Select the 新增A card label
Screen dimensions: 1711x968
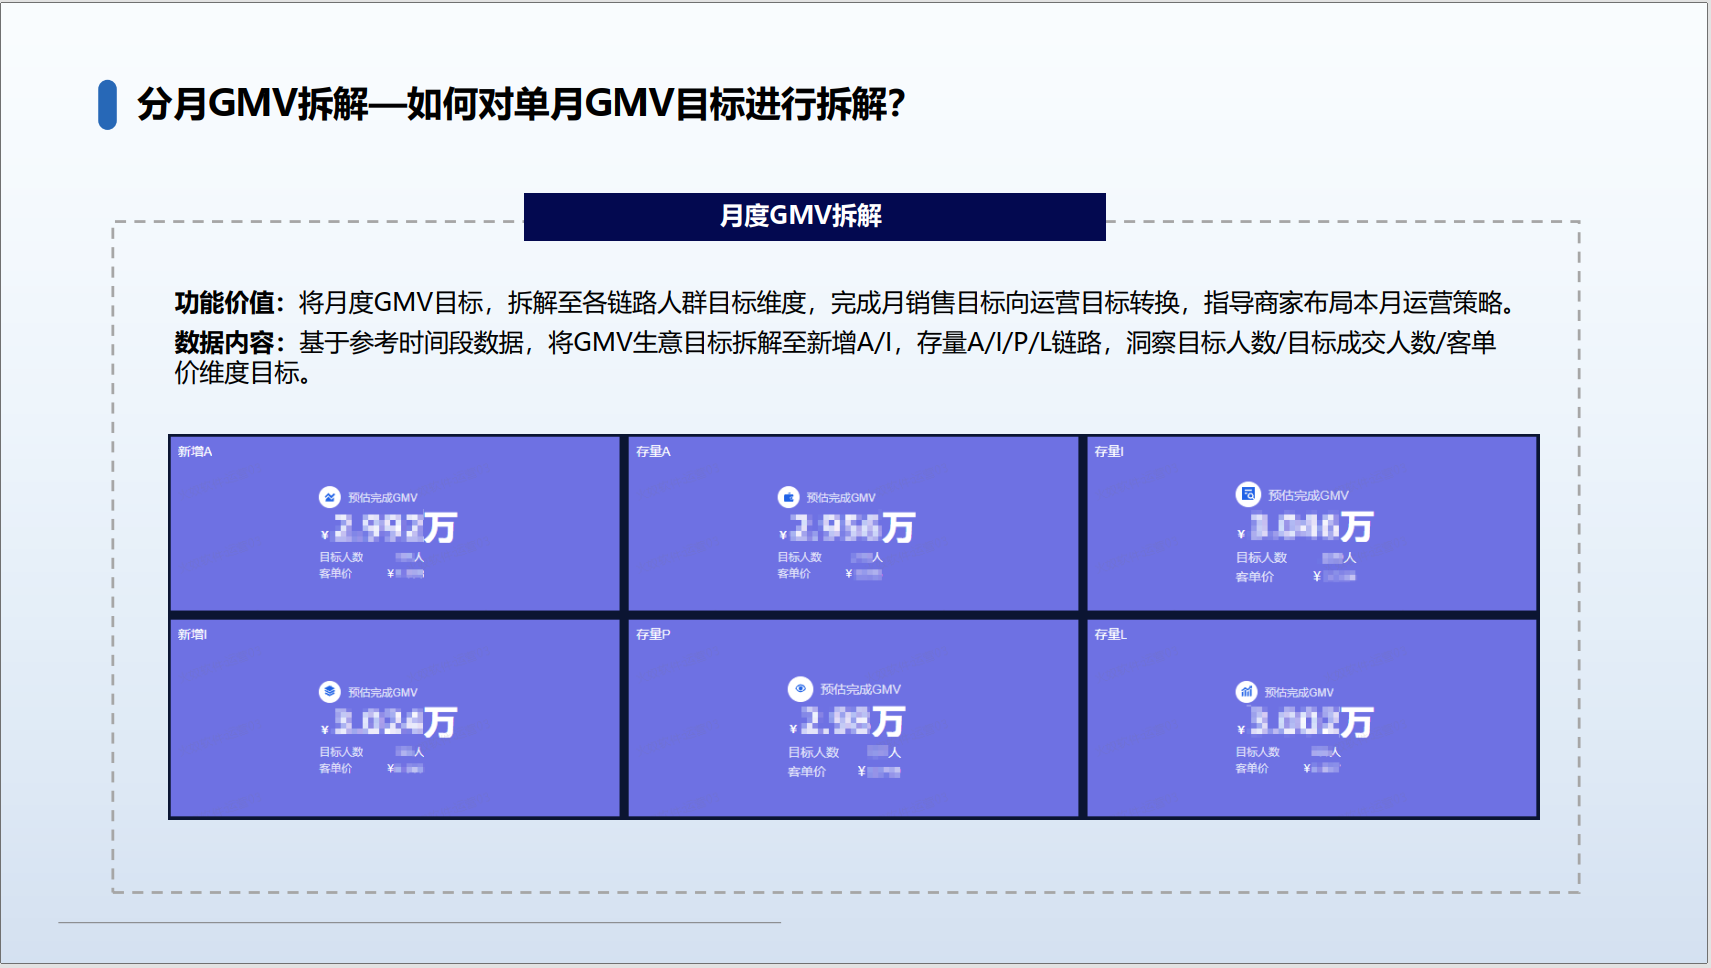click(195, 452)
